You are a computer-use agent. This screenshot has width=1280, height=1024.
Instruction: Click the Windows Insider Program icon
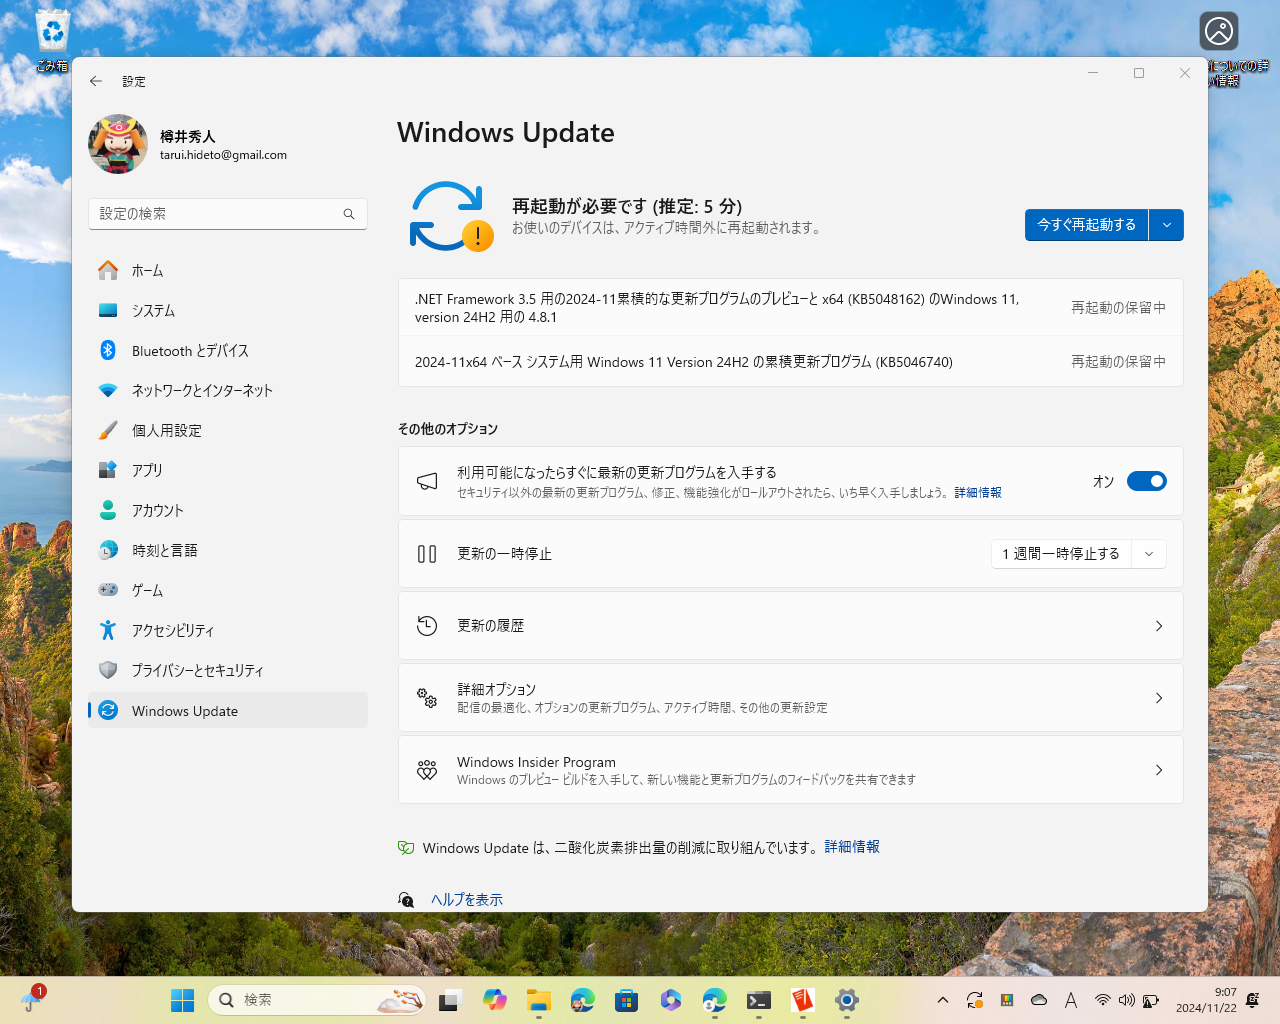pyautogui.click(x=427, y=770)
